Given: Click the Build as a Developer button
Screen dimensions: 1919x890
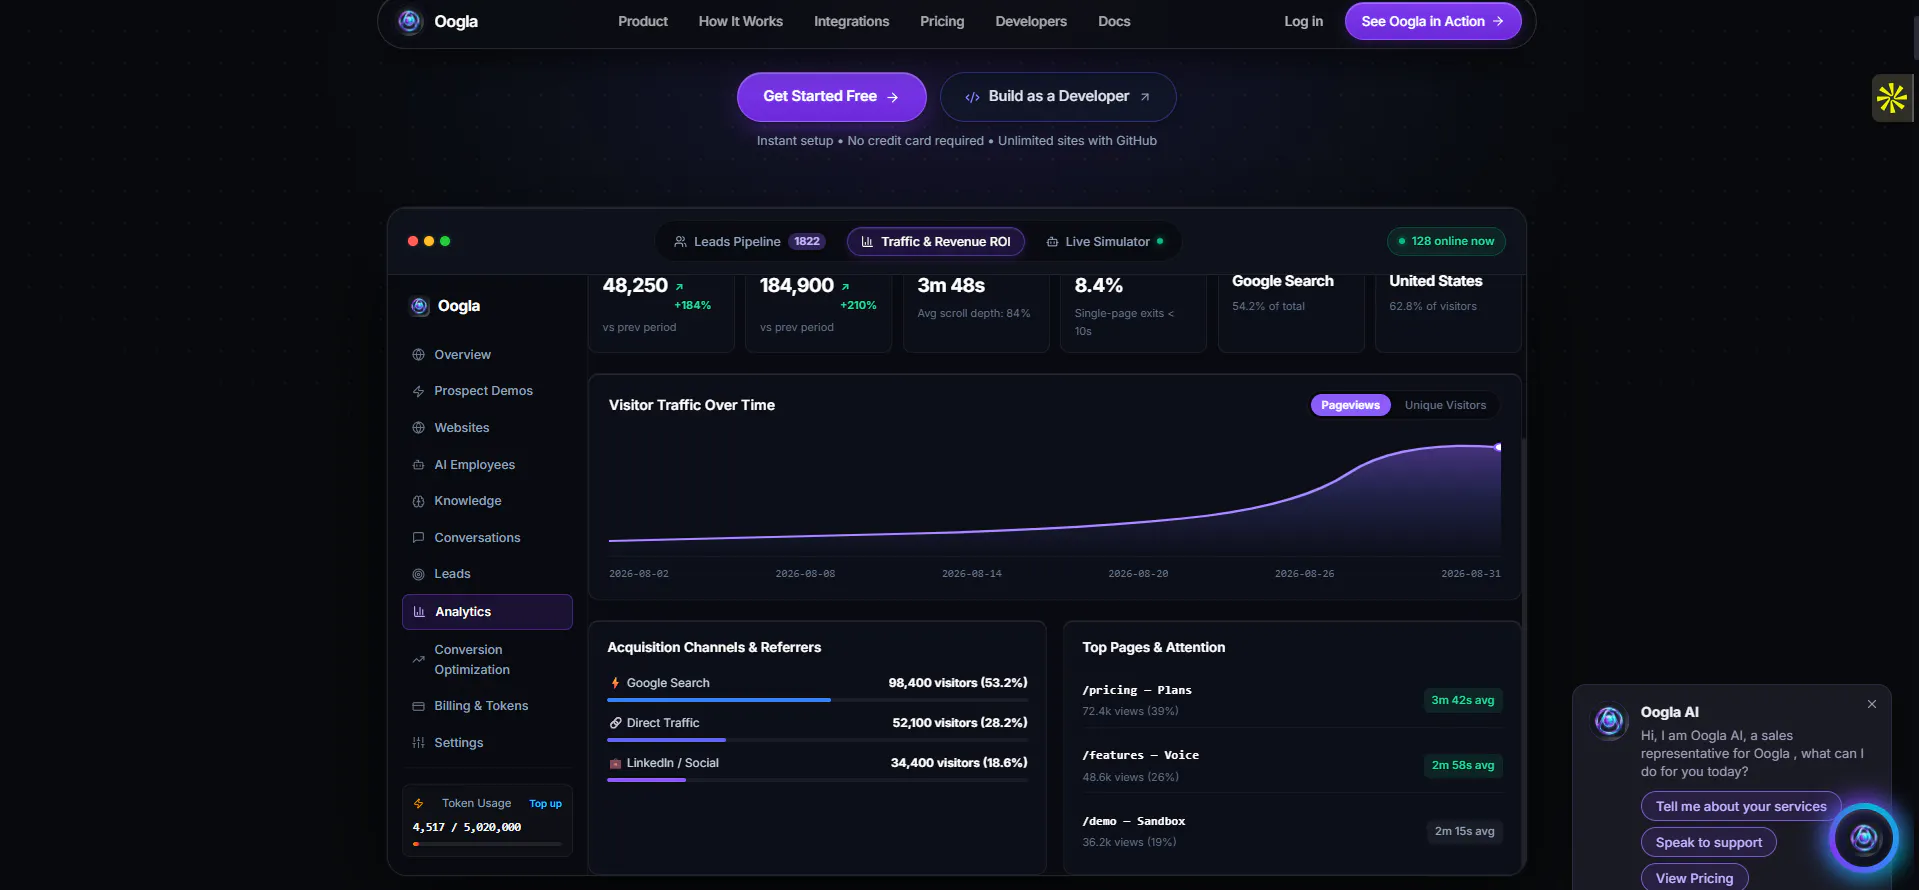Looking at the screenshot, I should coord(1058,97).
